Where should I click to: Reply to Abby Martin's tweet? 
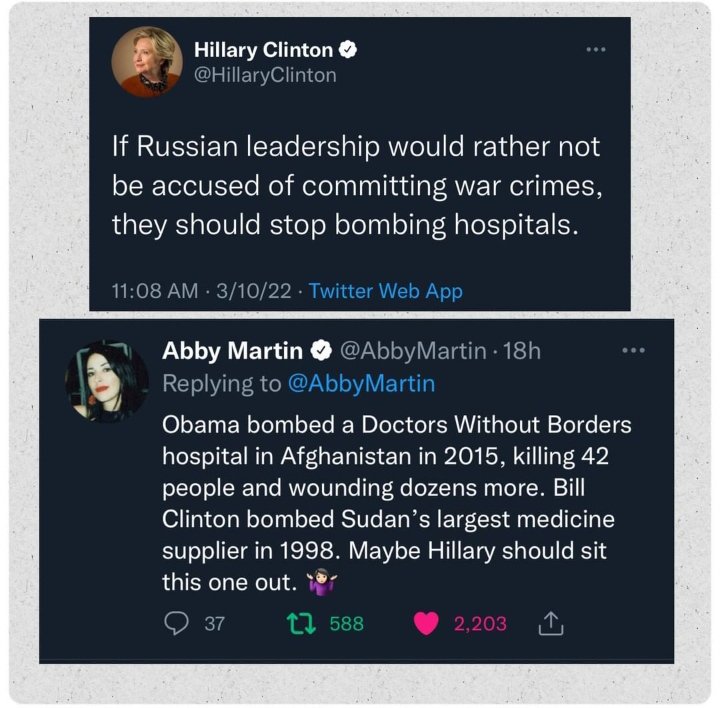click(x=176, y=624)
